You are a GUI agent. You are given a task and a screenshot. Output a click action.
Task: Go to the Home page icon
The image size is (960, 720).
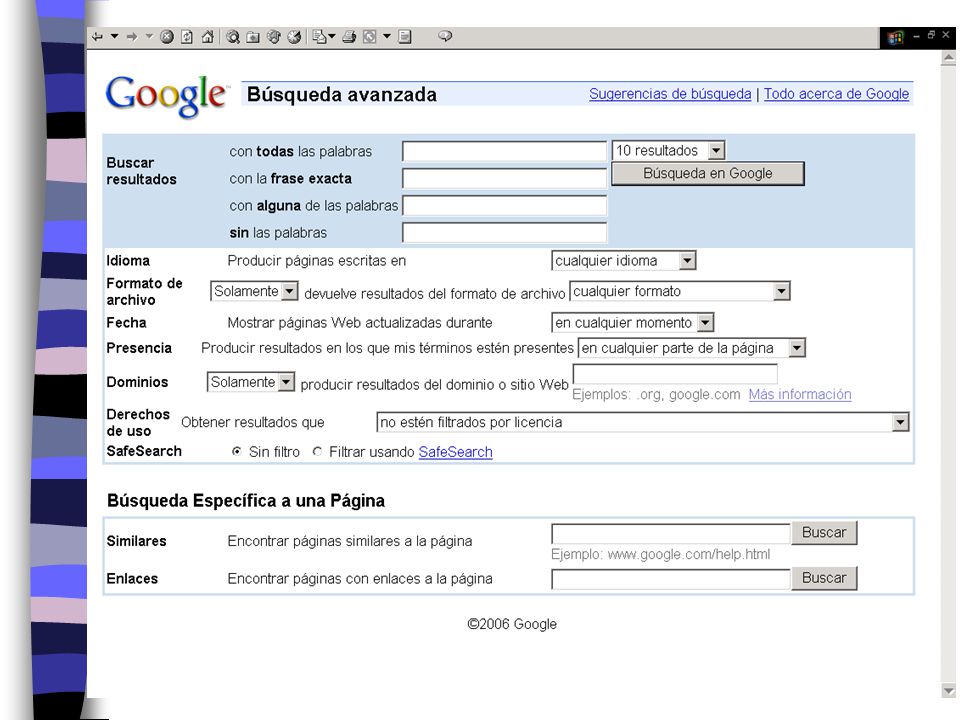click(208, 37)
